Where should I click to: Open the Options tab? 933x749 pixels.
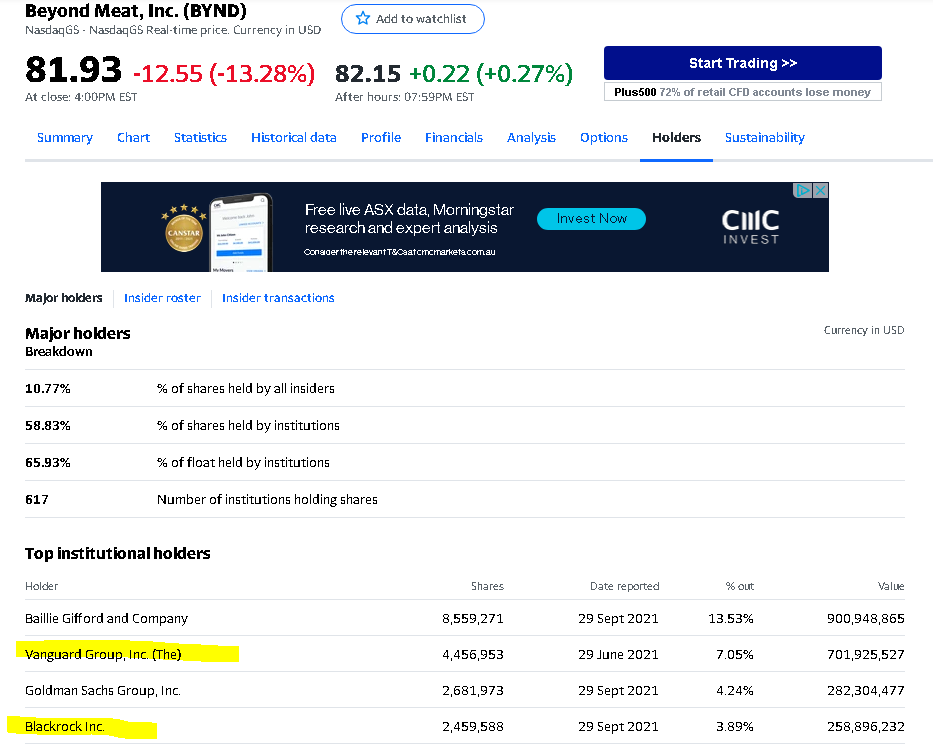click(604, 137)
